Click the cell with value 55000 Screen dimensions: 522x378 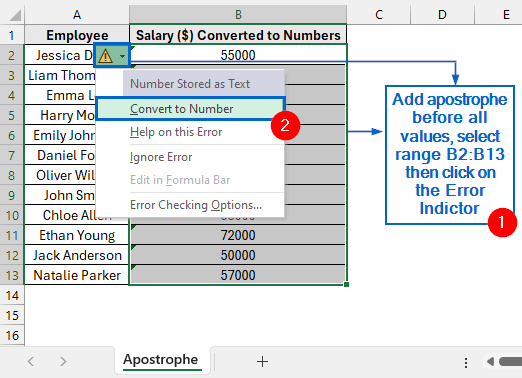tap(238, 55)
